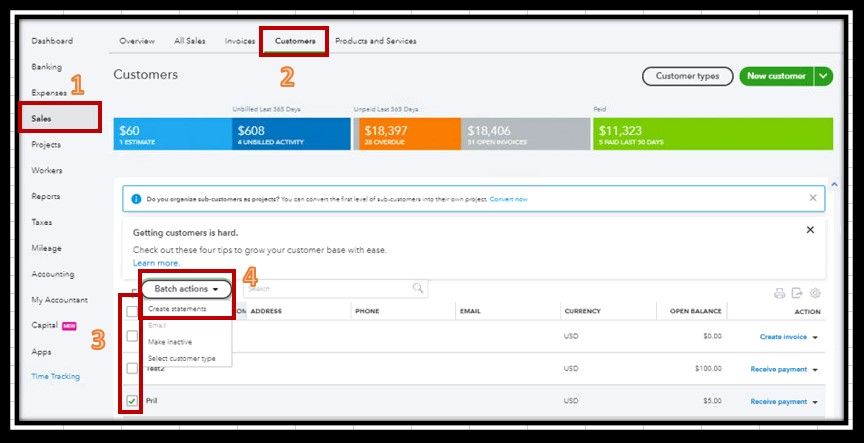The height and width of the screenshot is (443, 864).
Task: Select the Customers tab
Action: tap(295, 41)
